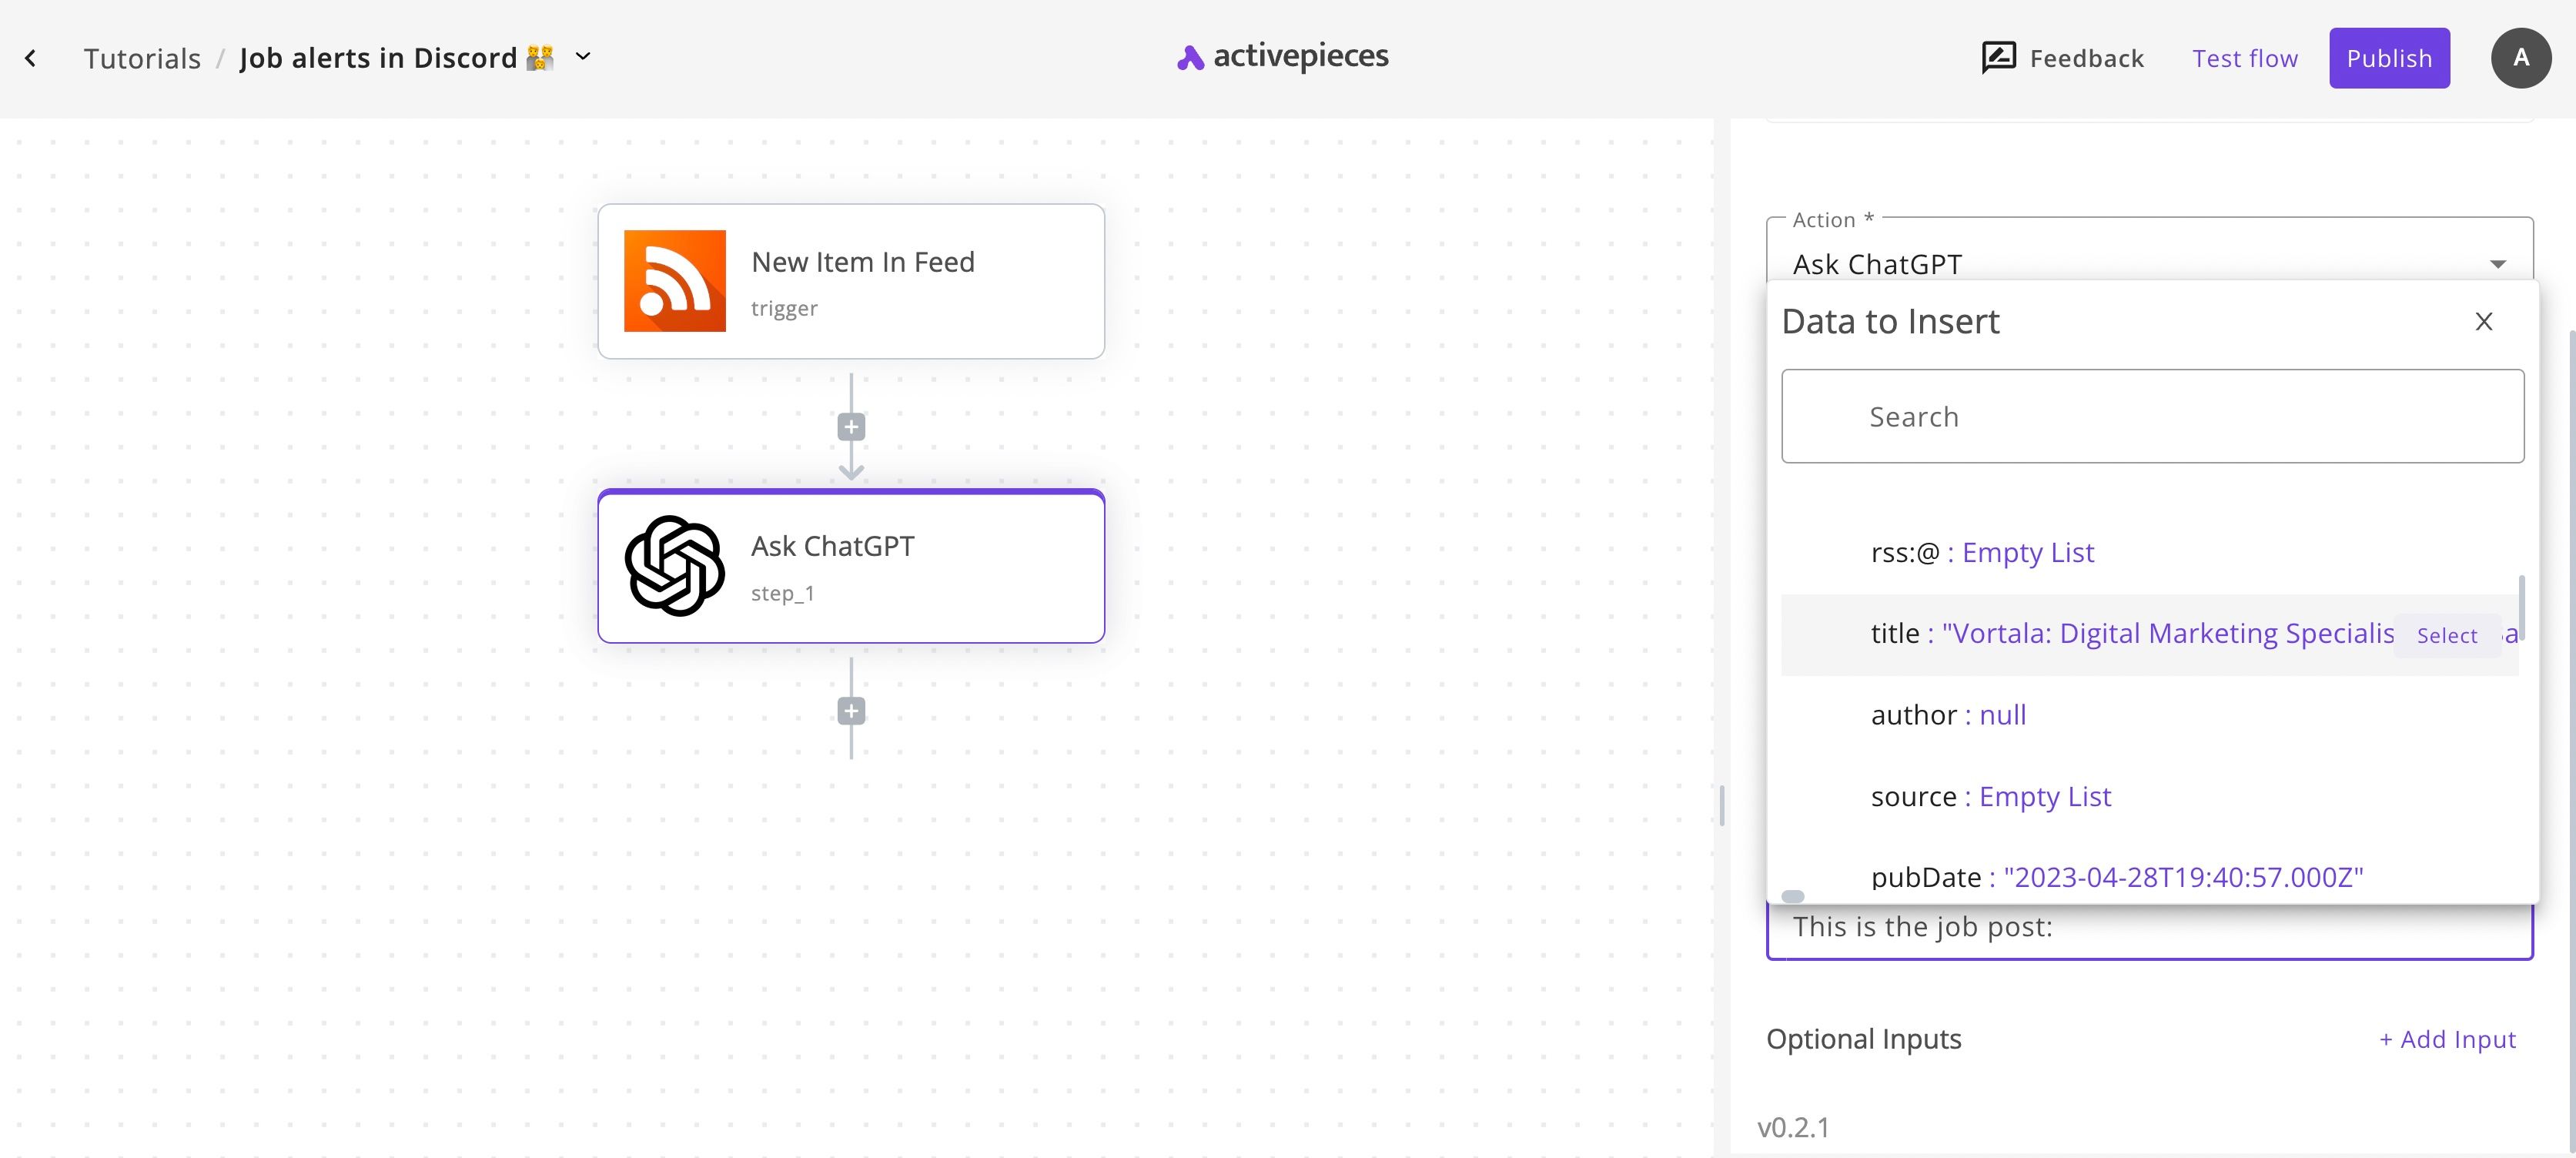2576x1158 pixels.
Task: Click the Feedback label
Action: click(x=2087, y=59)
